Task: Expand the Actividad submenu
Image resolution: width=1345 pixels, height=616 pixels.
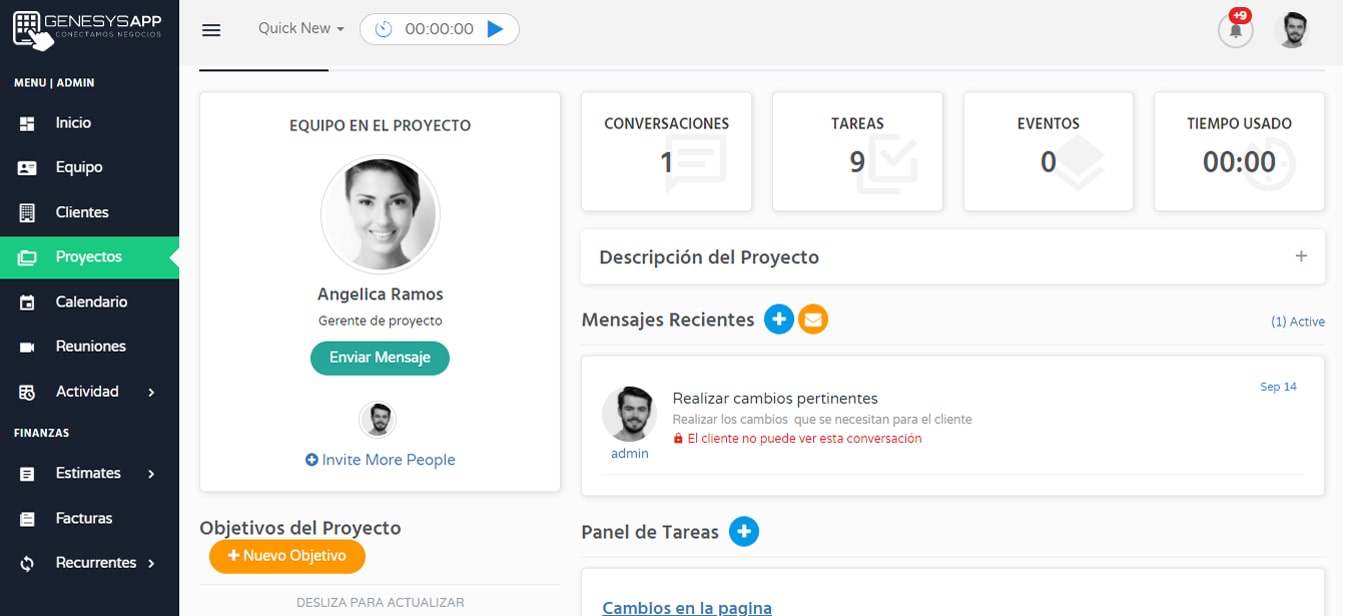Action: pyautogui.click(x=90, y=392)
